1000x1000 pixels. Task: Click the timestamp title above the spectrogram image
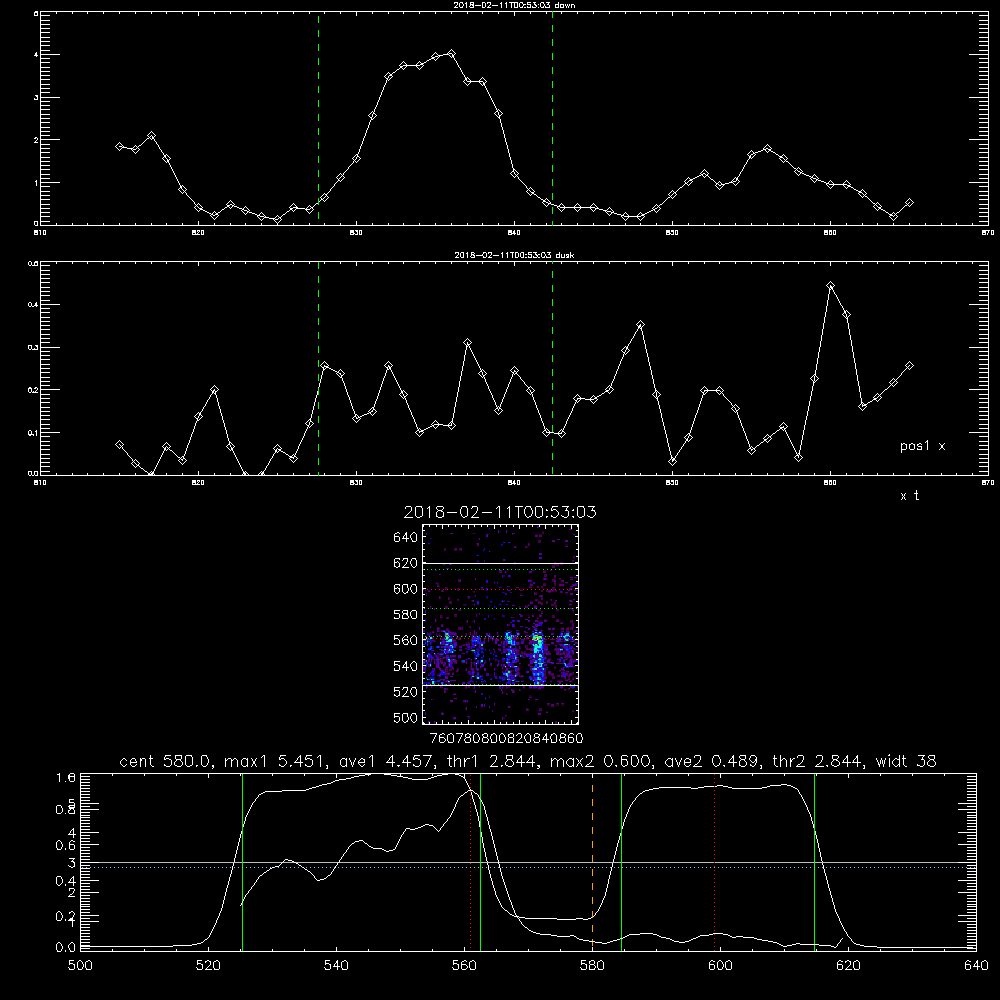tap(500, 512)
